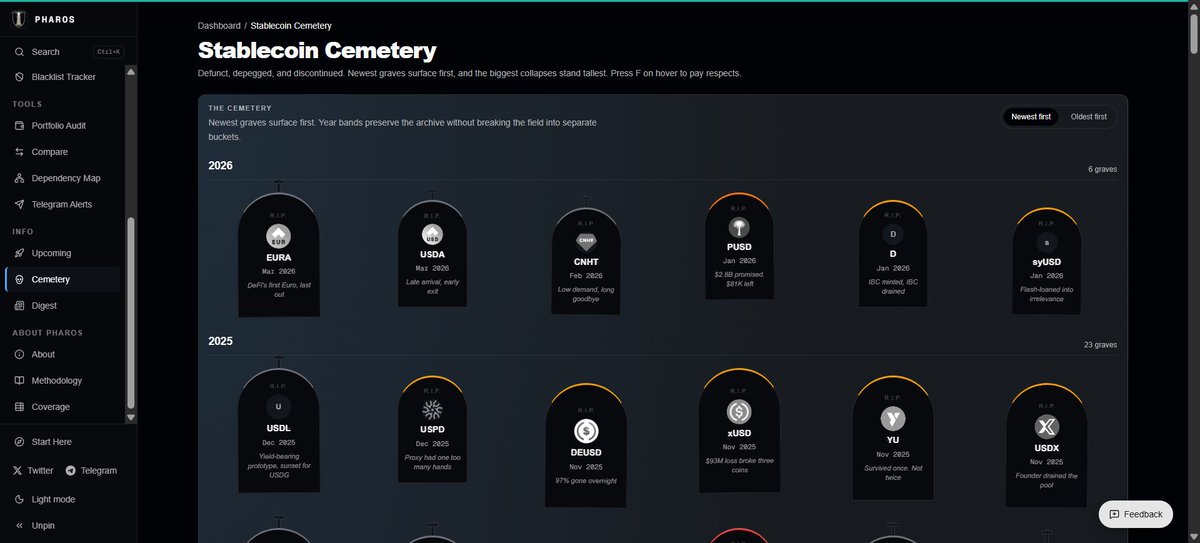Open the Twitter link
The height and width of the screenshot is (543, 1200).
[x=34, y=471]
